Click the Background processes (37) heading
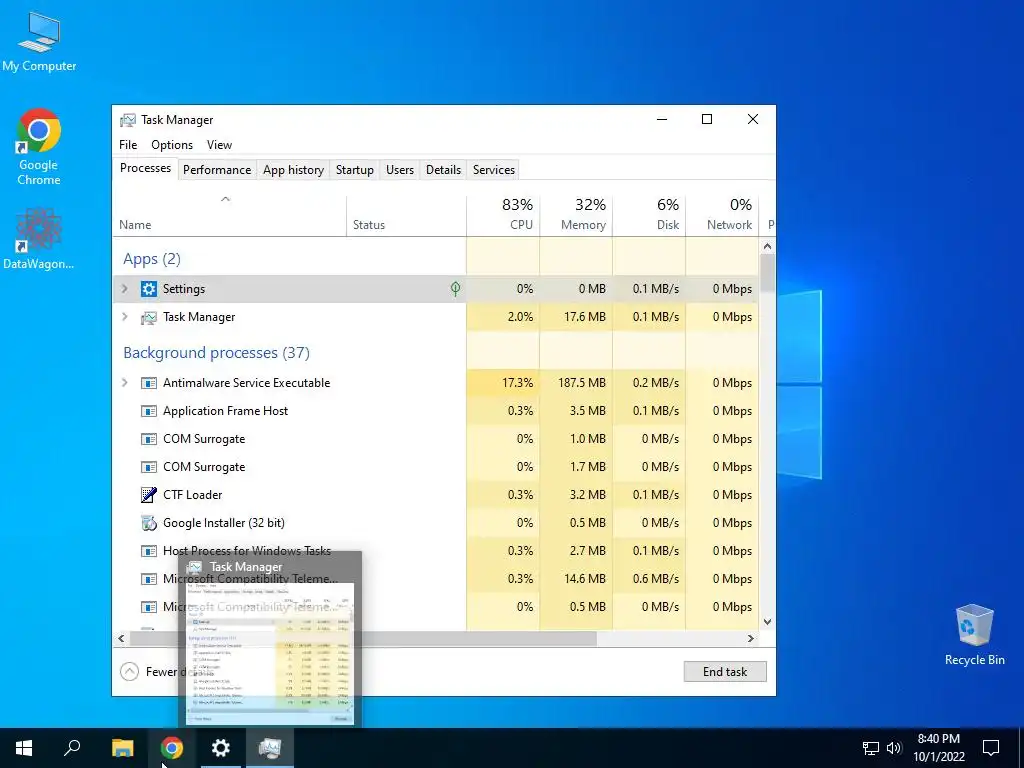 [x=216, y=353]
